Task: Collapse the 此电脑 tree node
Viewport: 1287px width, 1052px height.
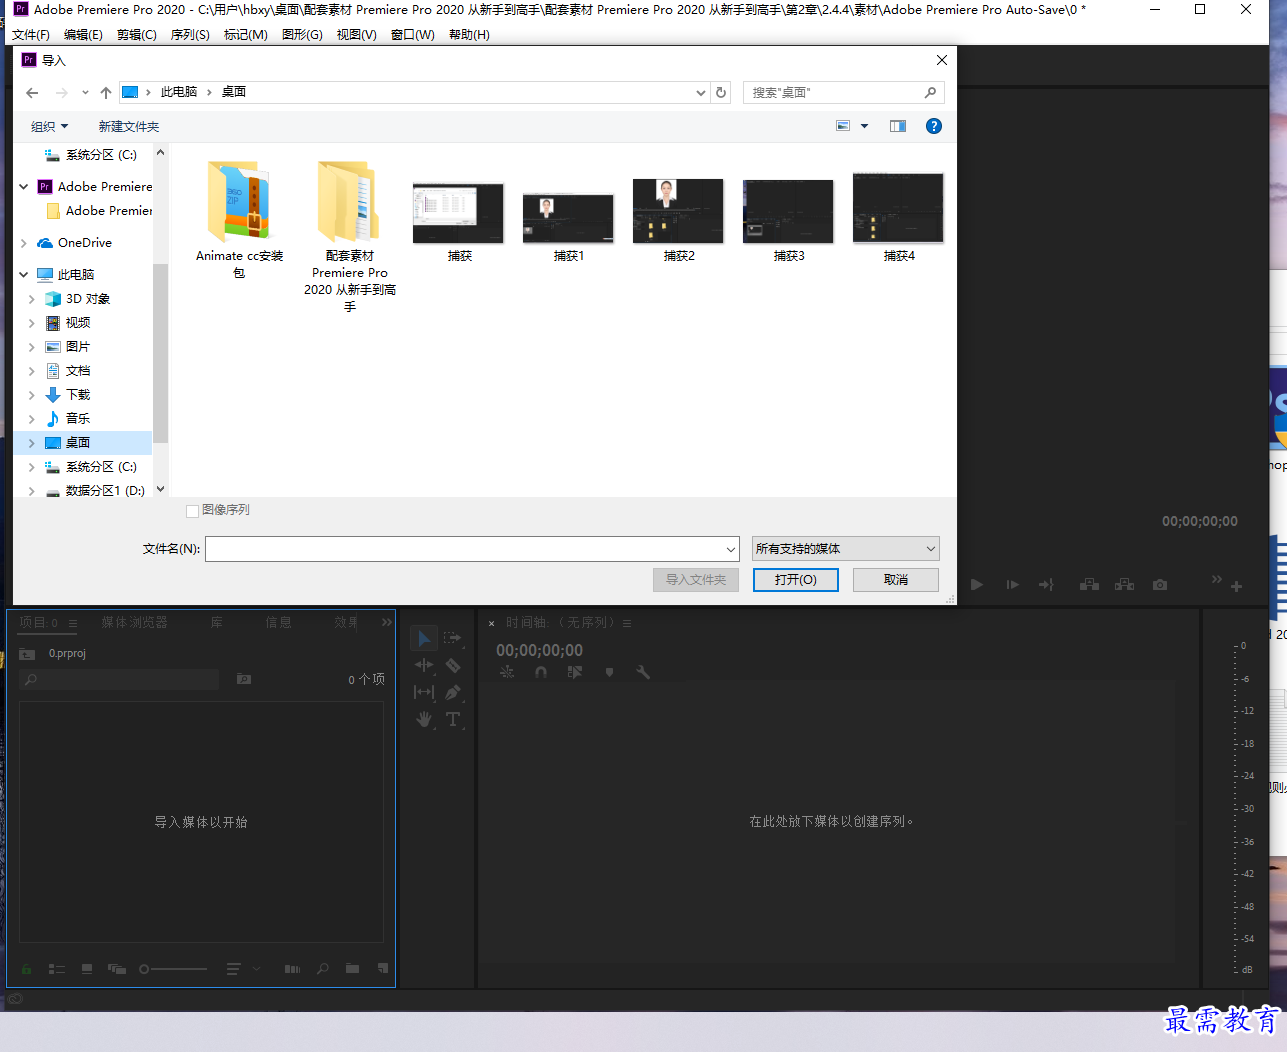Action: click(24, 274)
